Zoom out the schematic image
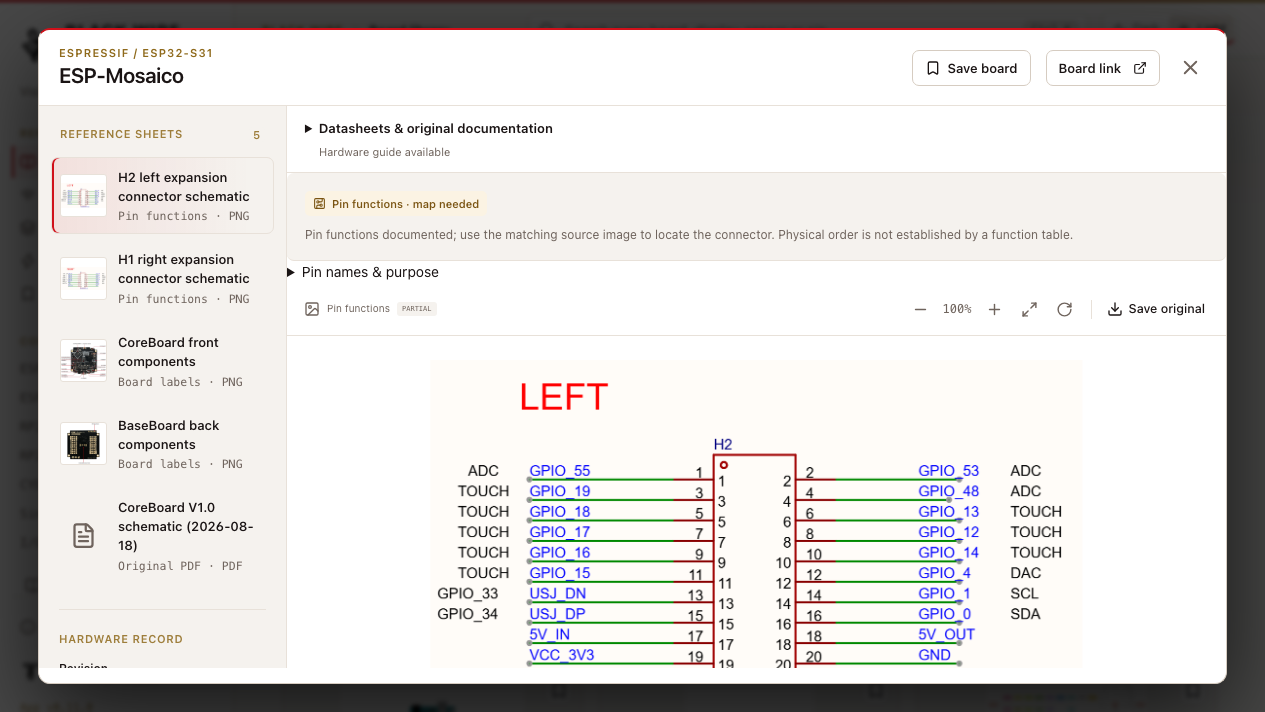The image size is (1265, 712). click(920, 310)
